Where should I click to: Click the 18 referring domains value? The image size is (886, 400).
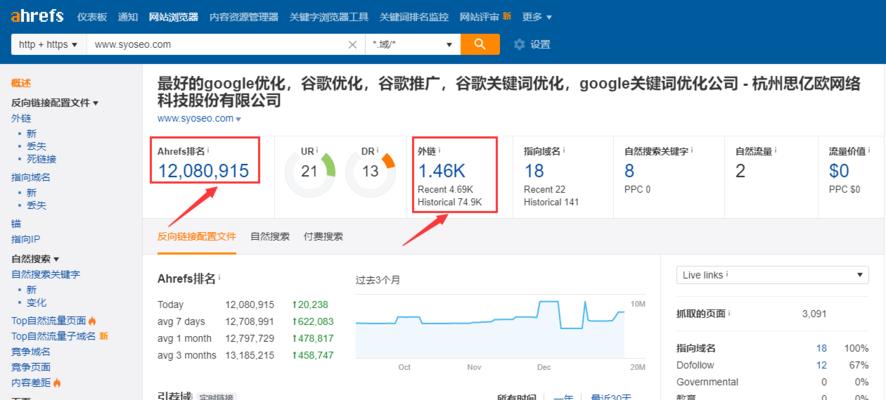point(534,170)
